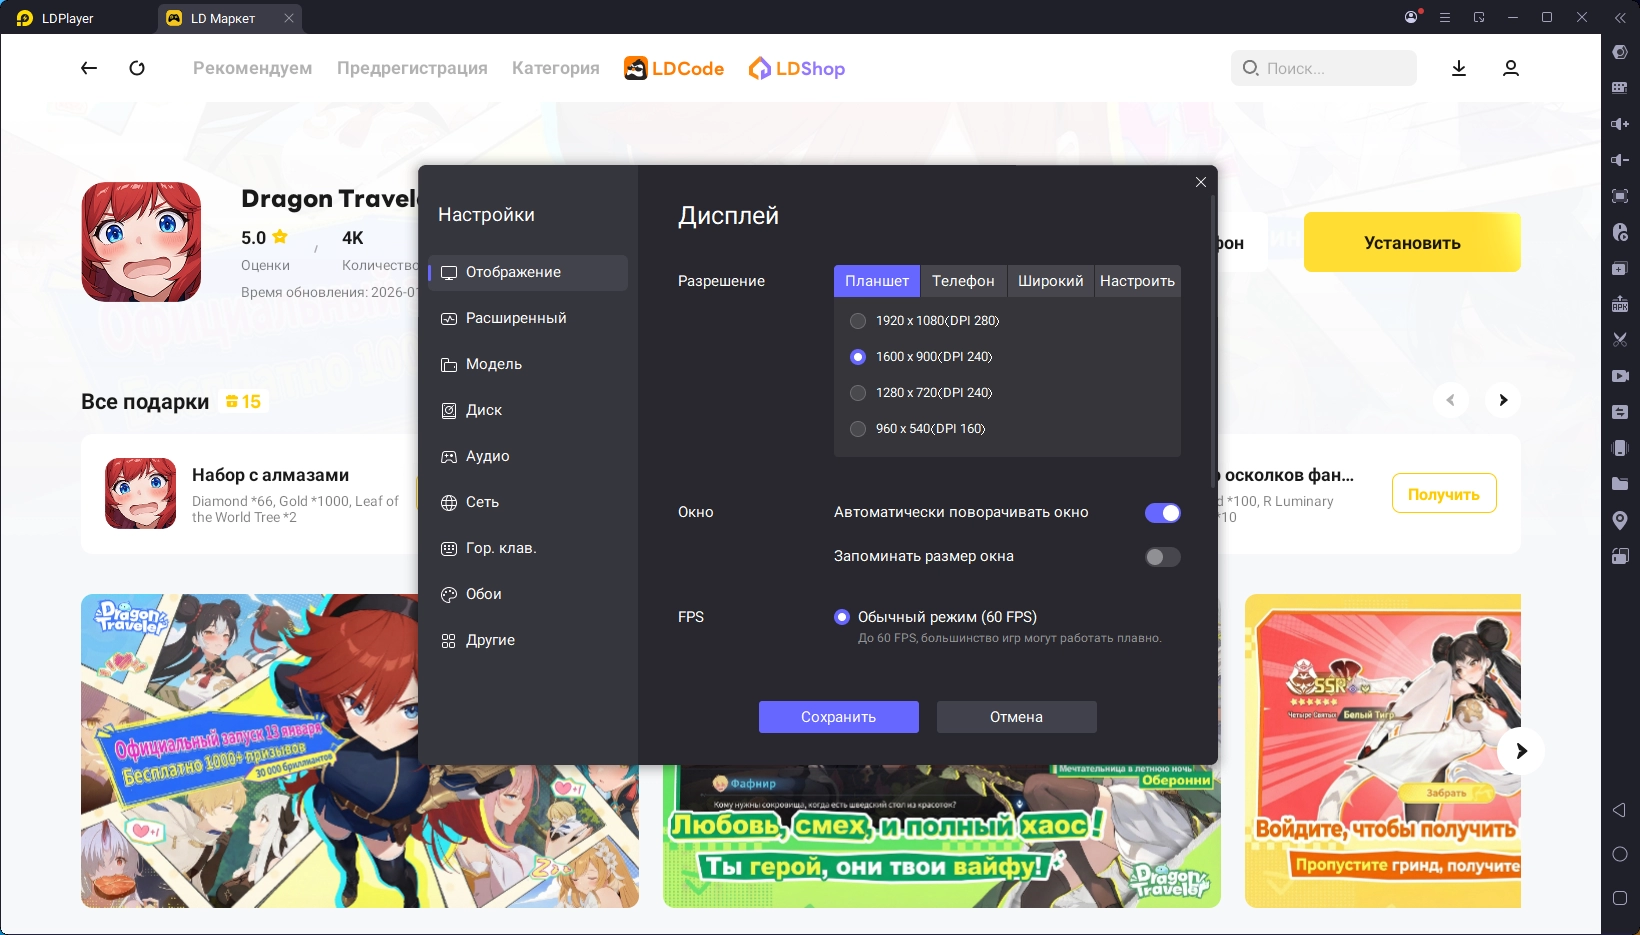The height and width of the screenshot is (935, 1640).
Task: Open the Гор. клав. settings section
Action: 528,548
